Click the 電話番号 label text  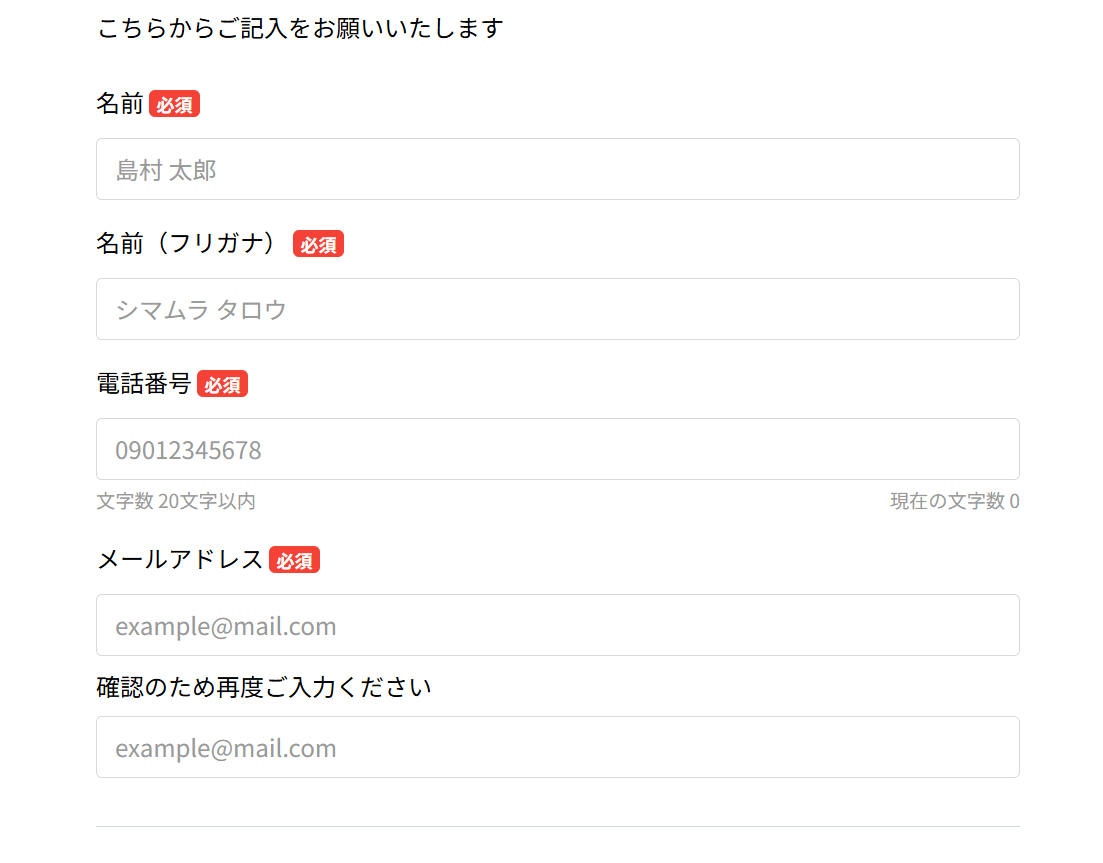144,384
